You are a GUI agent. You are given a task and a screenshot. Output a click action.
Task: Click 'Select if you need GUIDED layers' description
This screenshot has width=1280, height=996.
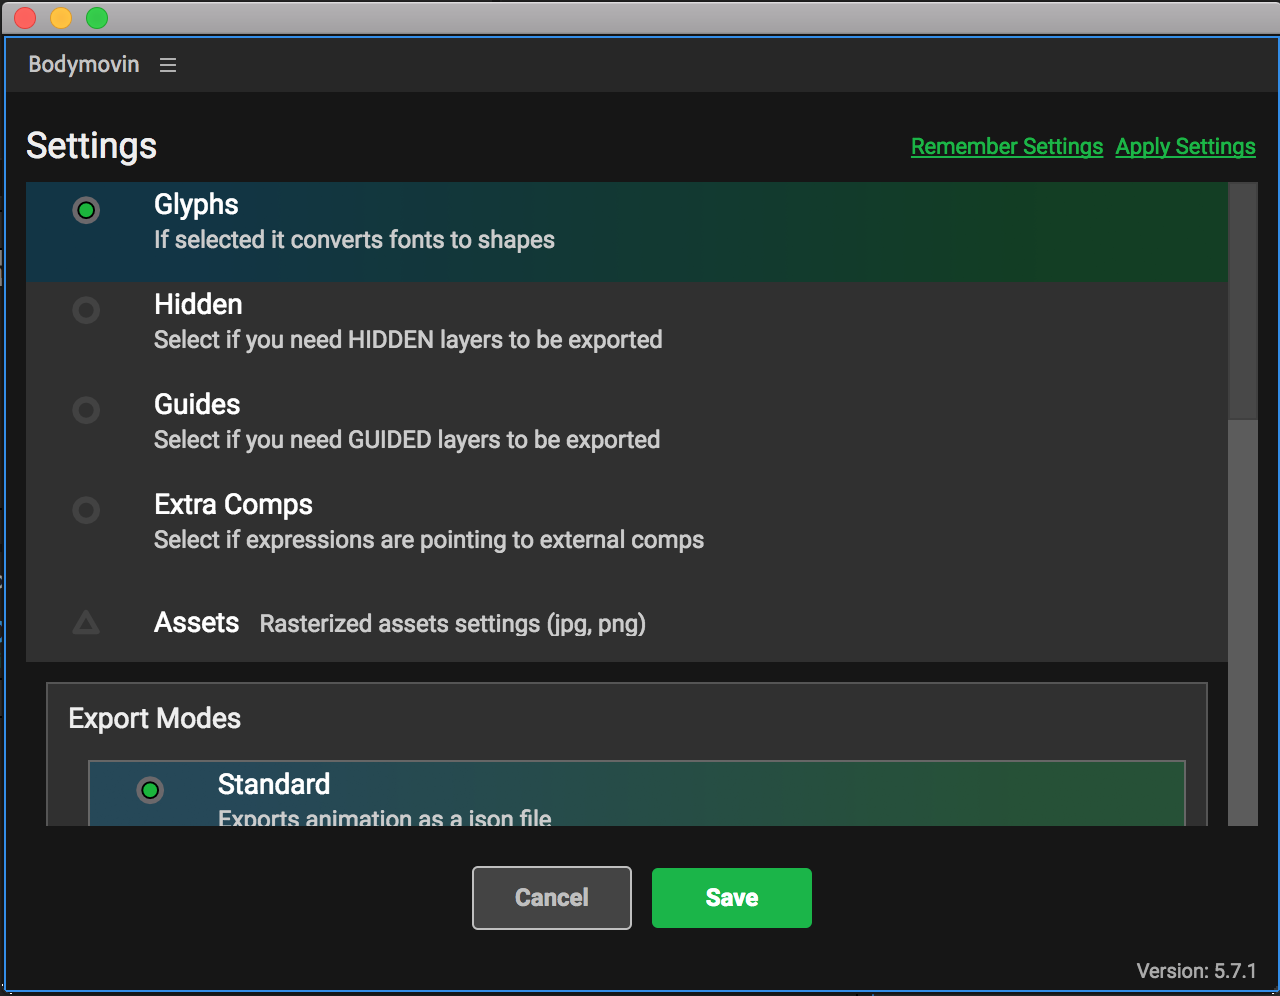[x=407, y=440]
